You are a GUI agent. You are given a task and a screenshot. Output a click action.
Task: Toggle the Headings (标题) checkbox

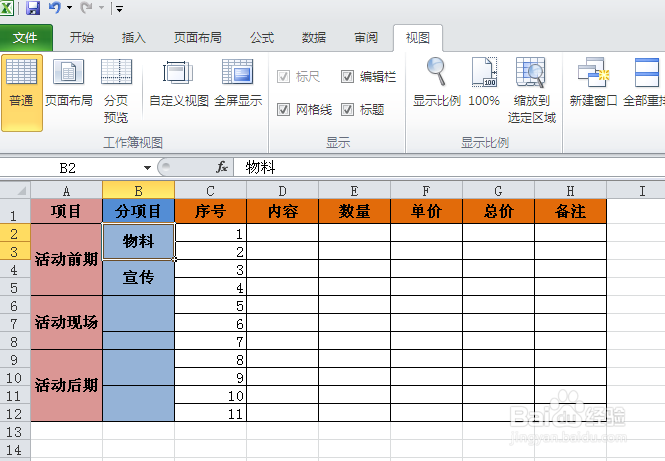[x=347, y=109]
